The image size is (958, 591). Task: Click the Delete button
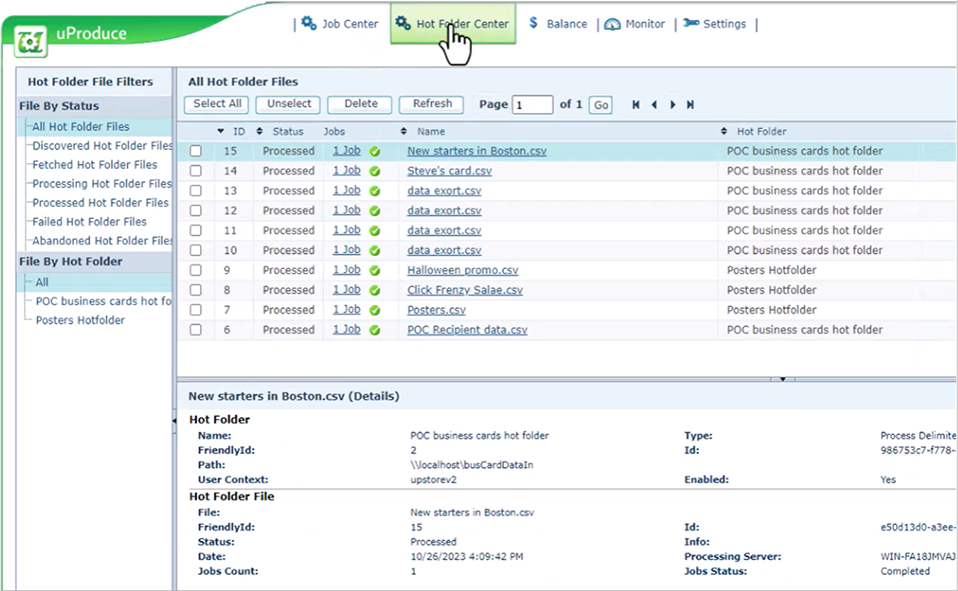tap(360, 105)
